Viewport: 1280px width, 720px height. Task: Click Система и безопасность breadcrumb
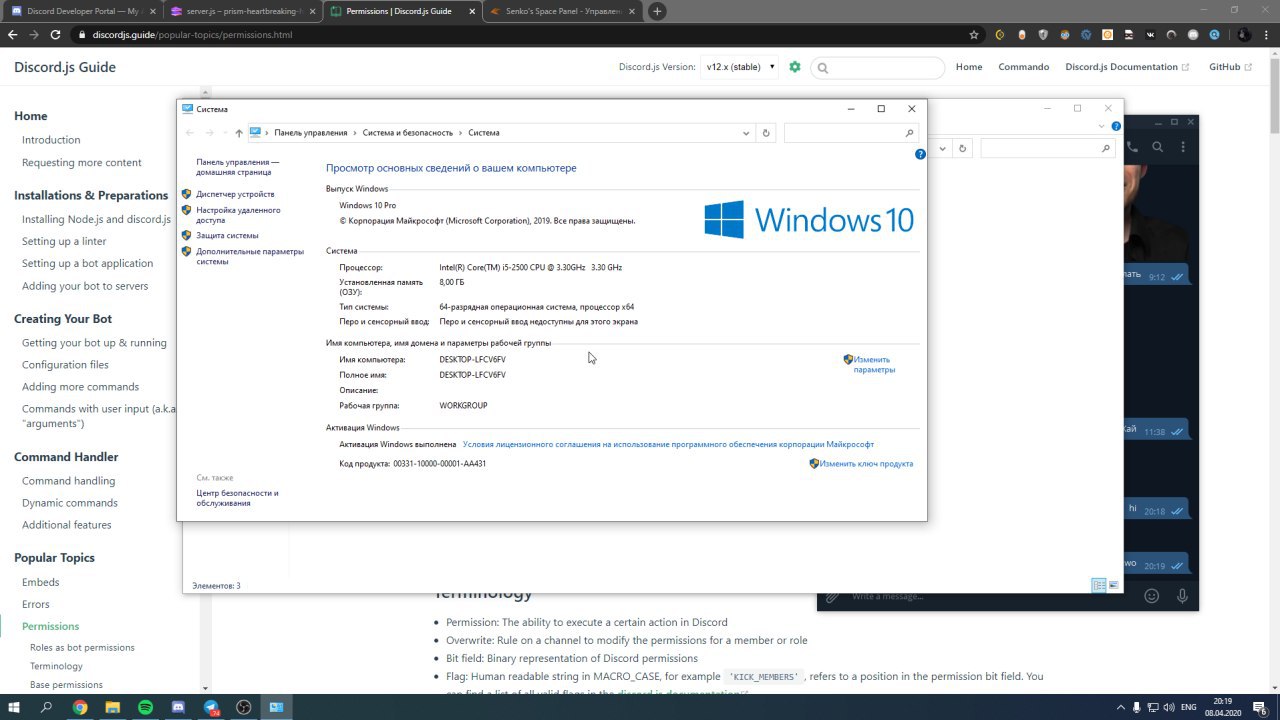coord(407,133)
